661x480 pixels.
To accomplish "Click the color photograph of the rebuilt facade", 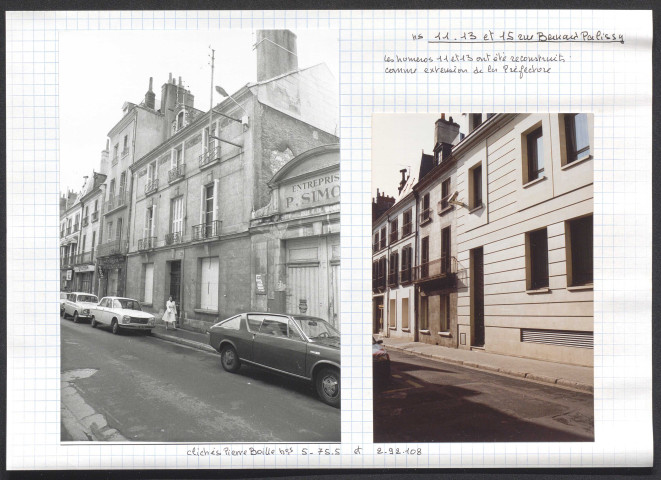I will [x=483, y=277].
